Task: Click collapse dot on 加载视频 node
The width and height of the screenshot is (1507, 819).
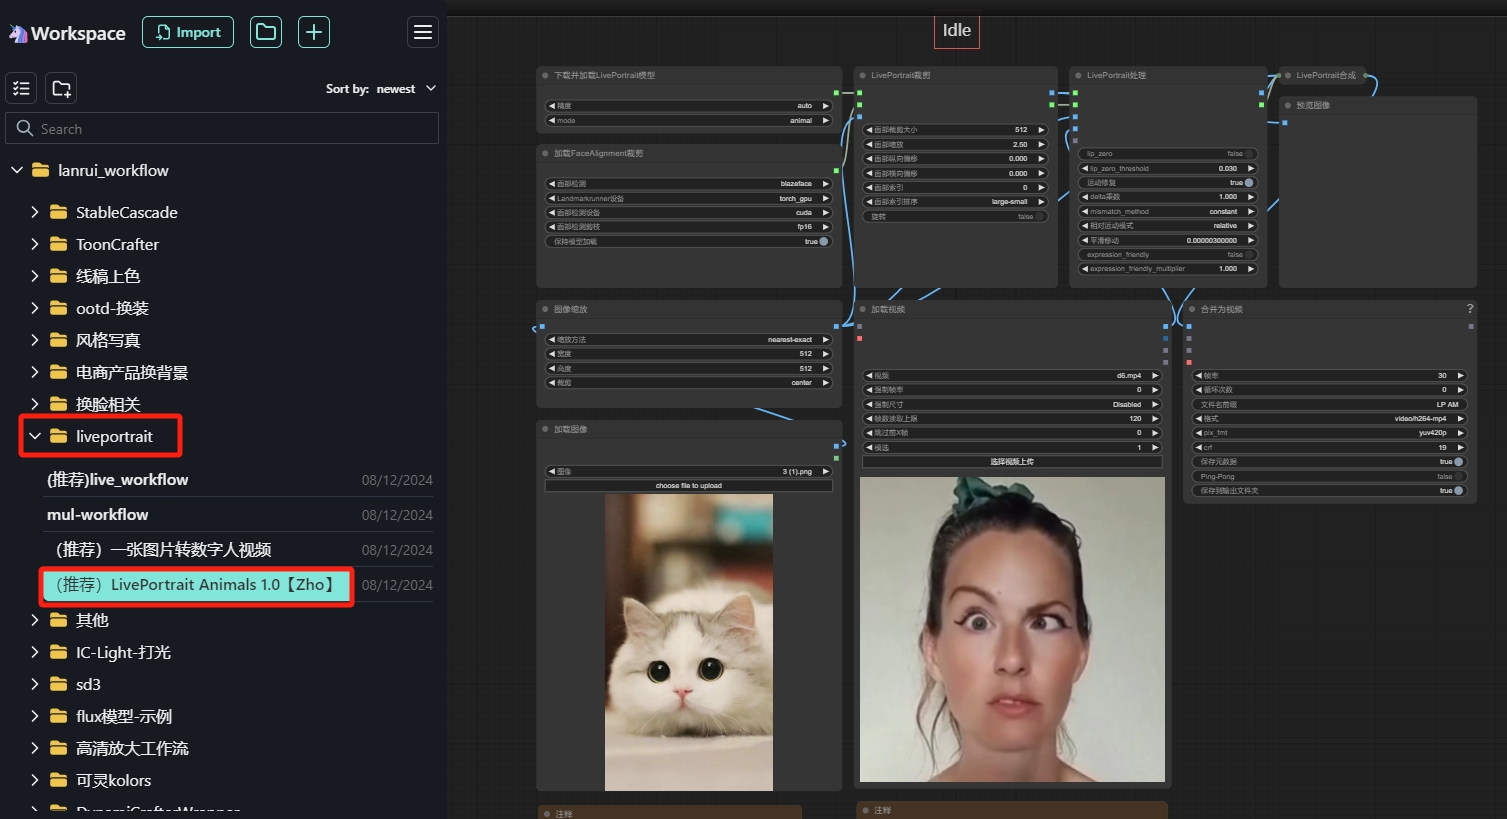Action: 862,309
